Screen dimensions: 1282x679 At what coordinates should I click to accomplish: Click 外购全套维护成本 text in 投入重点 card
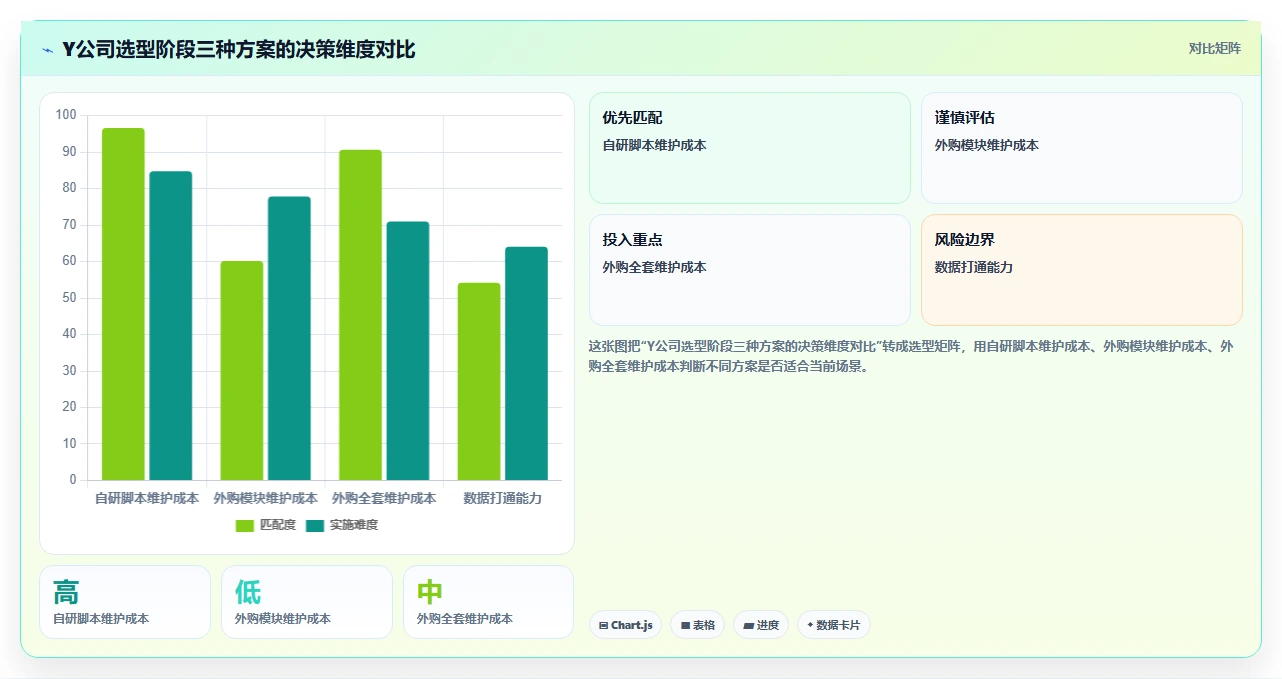pyautogui.click(x=654, y=267)
